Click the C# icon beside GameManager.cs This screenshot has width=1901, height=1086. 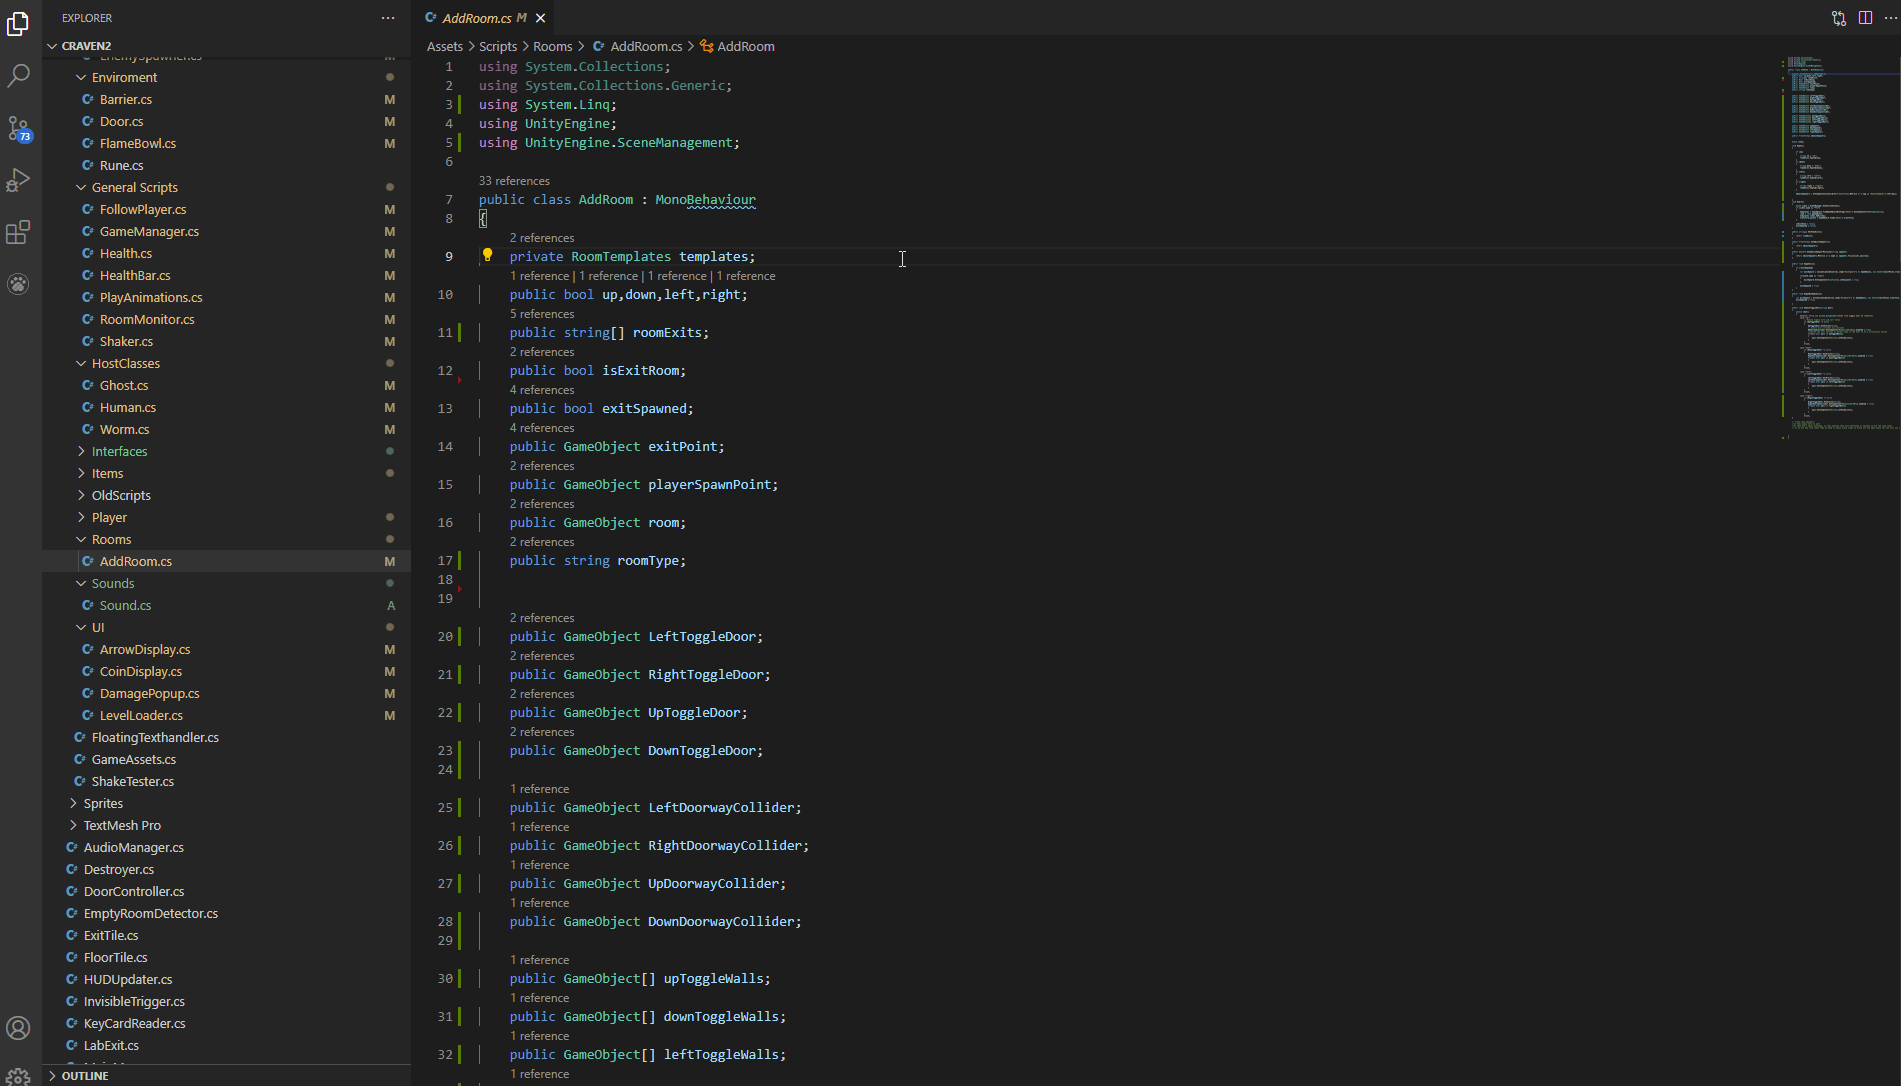click(88, 231)
